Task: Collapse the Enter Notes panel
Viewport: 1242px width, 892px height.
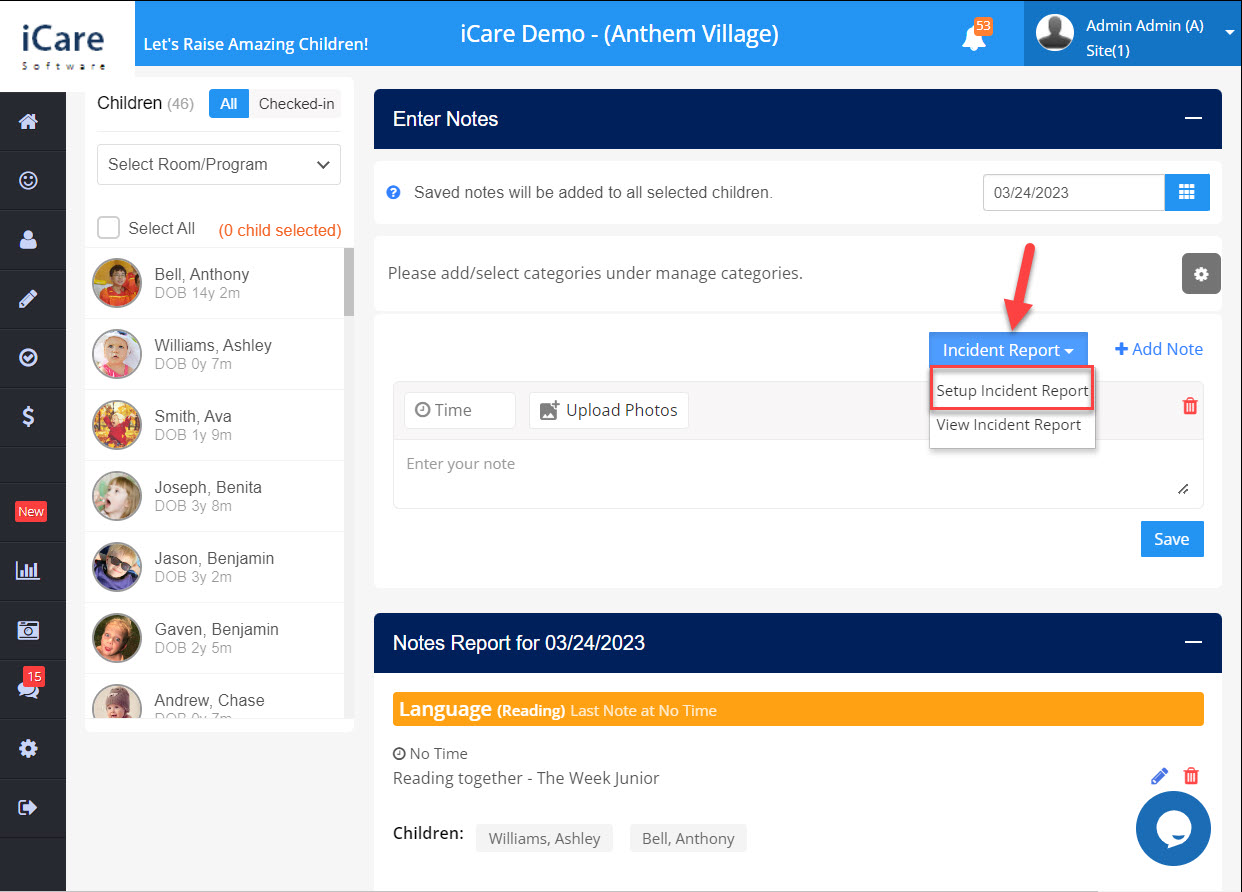Action: (1193, 118)
